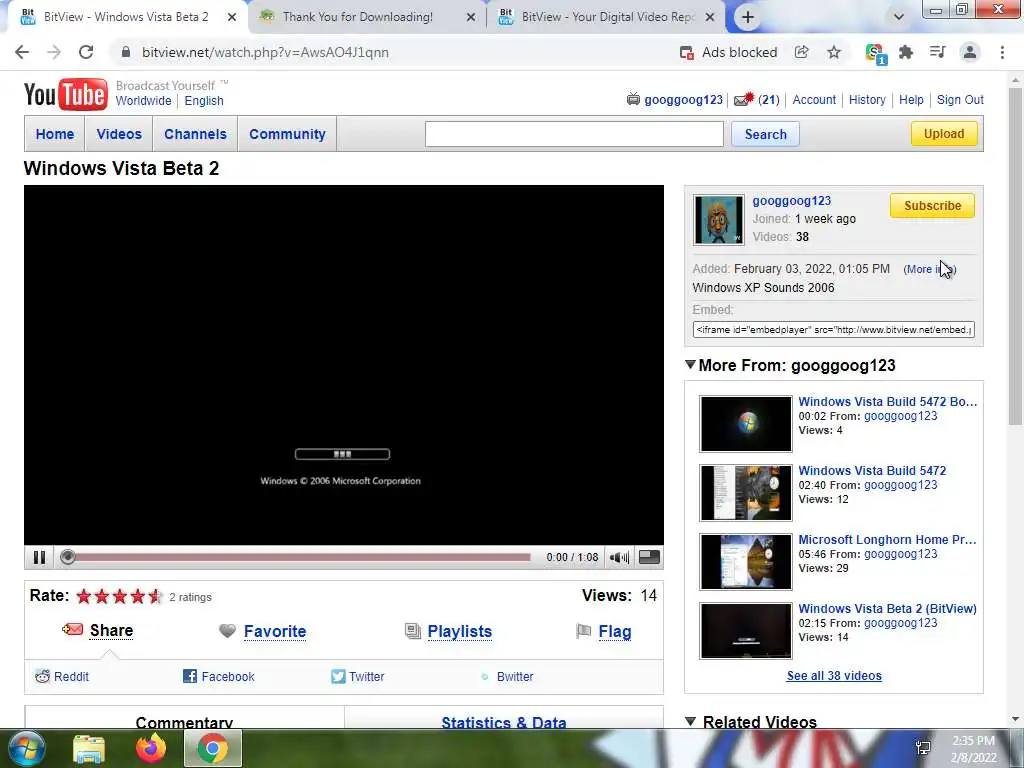This screenshot has width=1024, height=768.
Task: Subscribe to googgoog123
Action: (932, 206)
